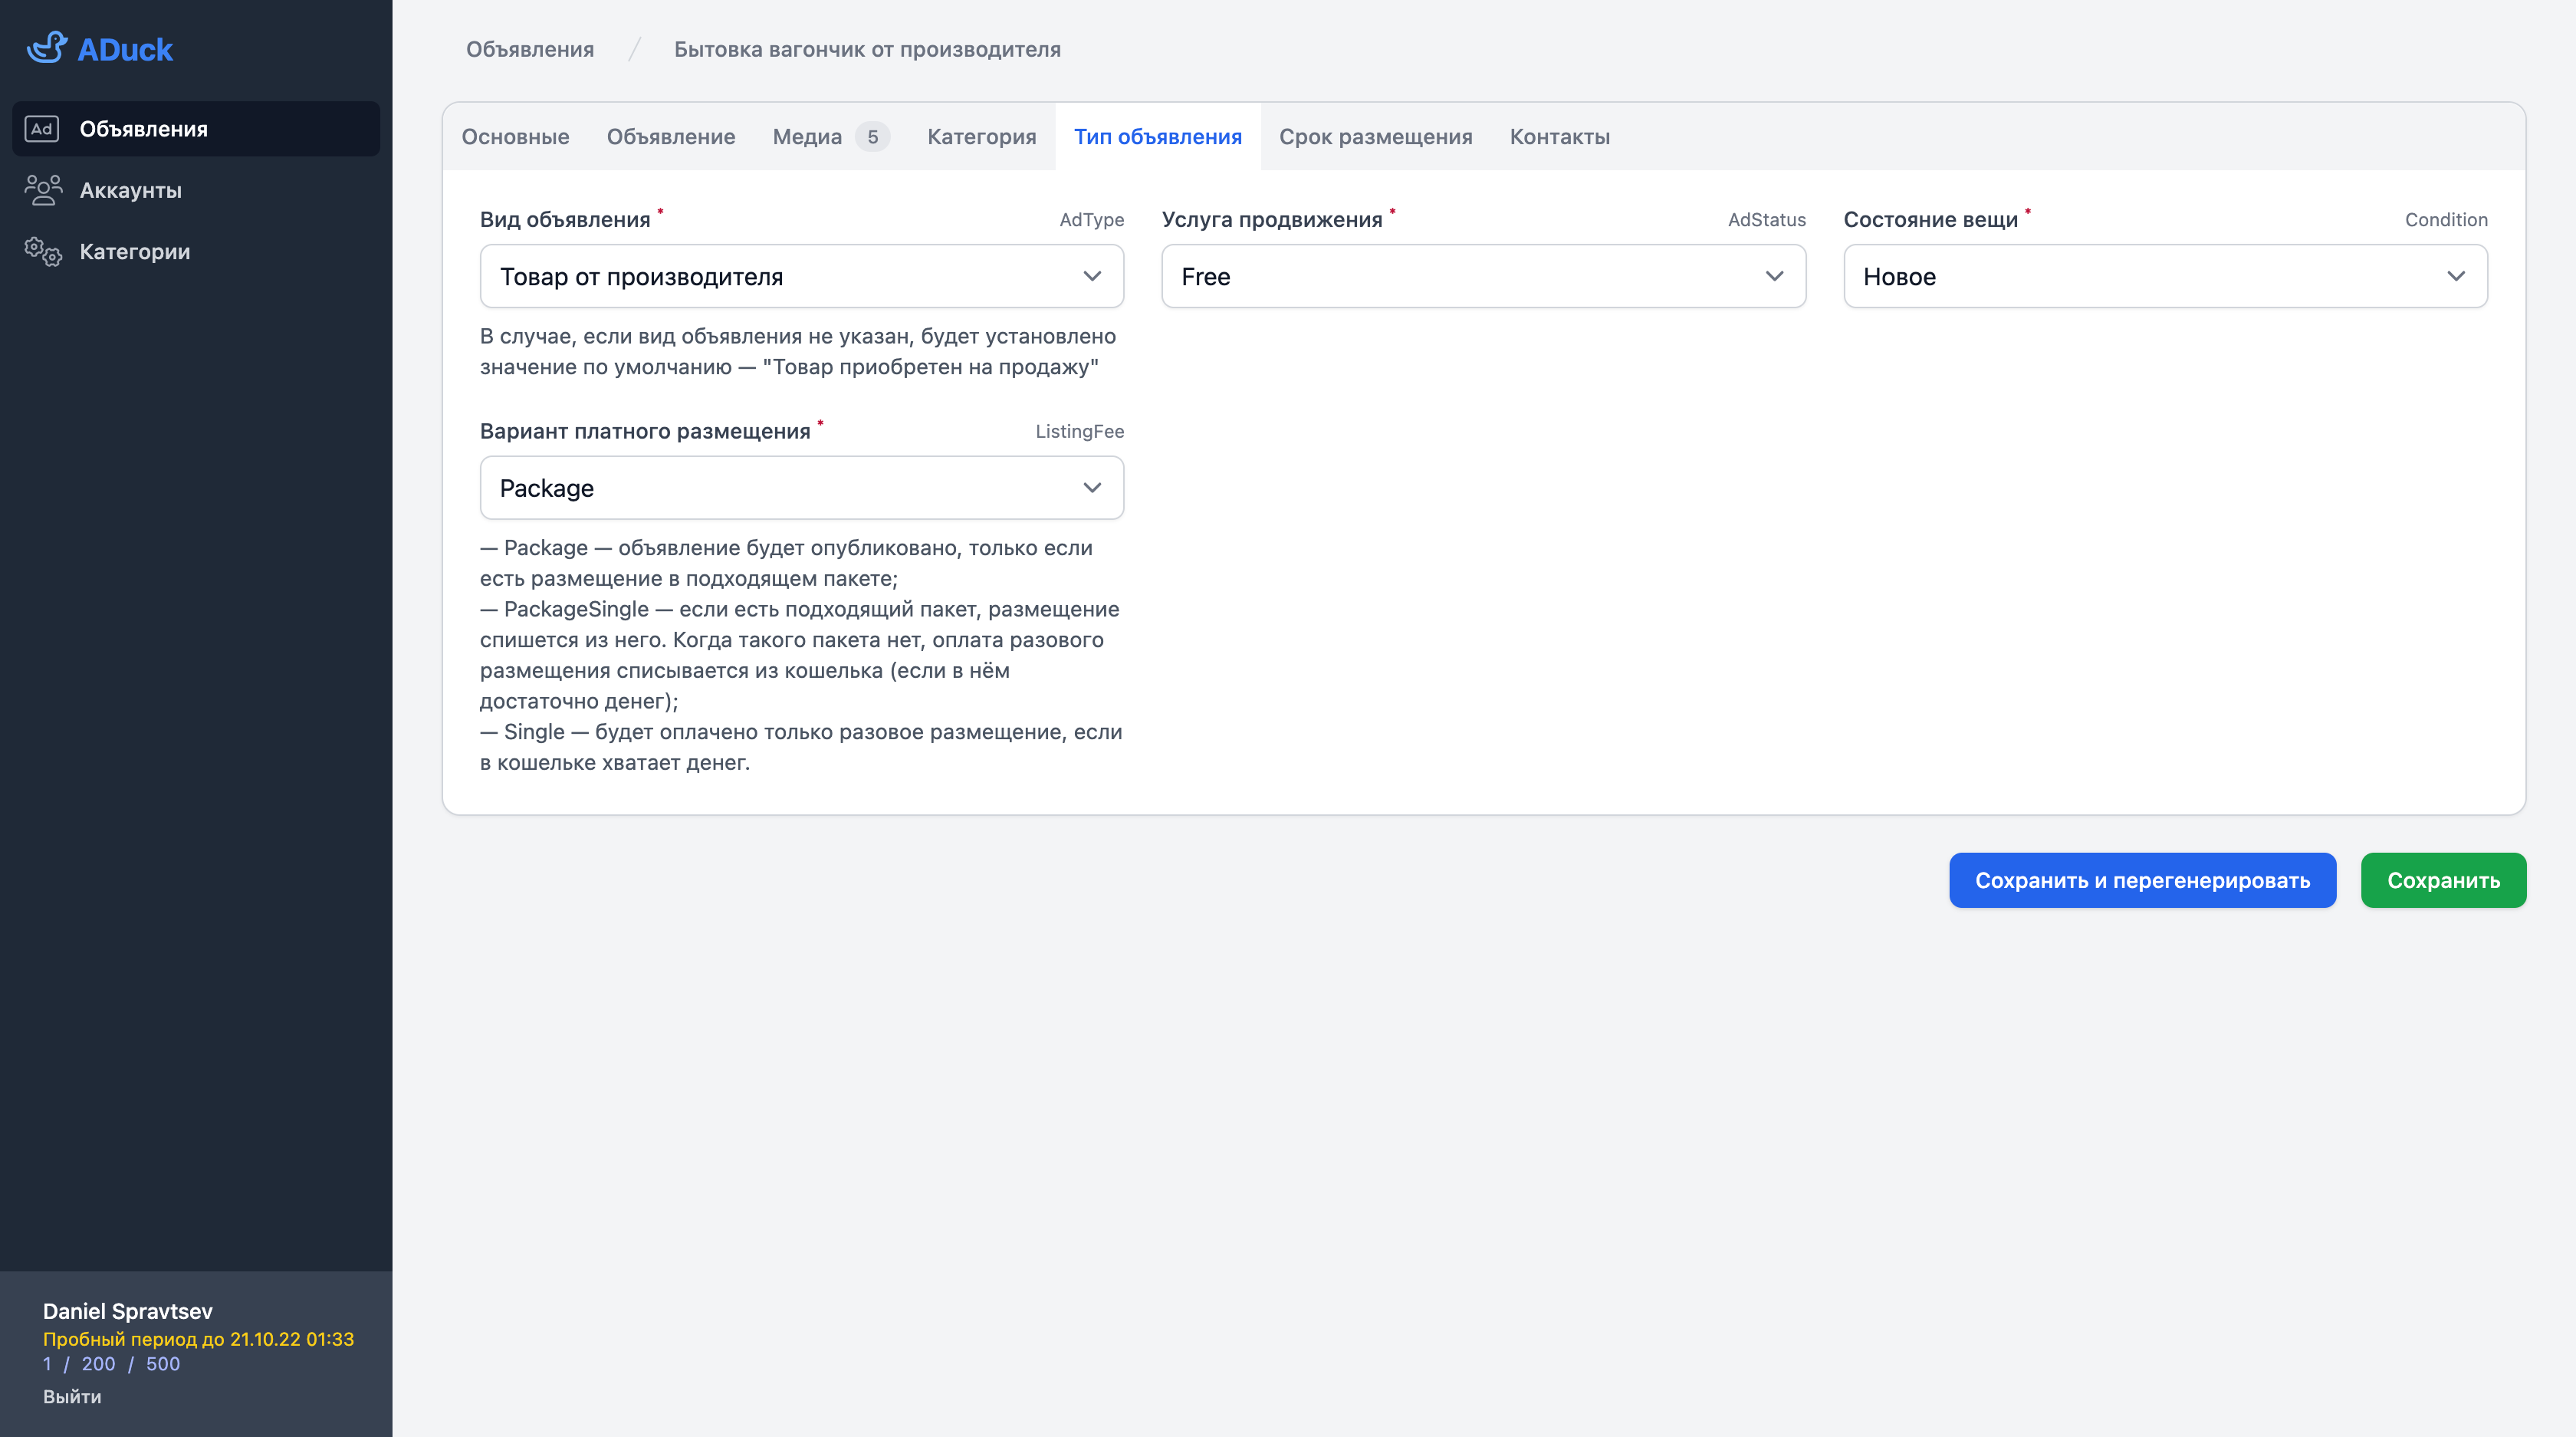Switch to the Основные tab
This screenshot has width=2576, height=1437.
pyautogui.click(x=515, y=137)
